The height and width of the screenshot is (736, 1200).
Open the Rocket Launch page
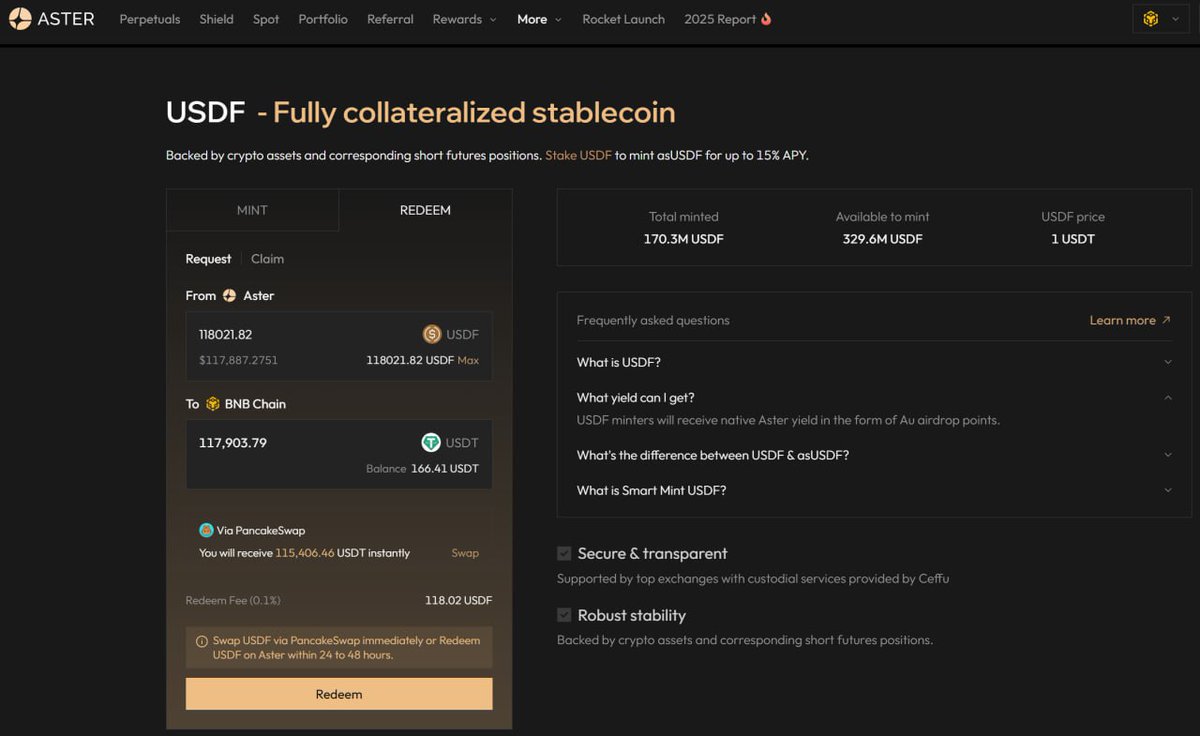click(x=623, y=19)
